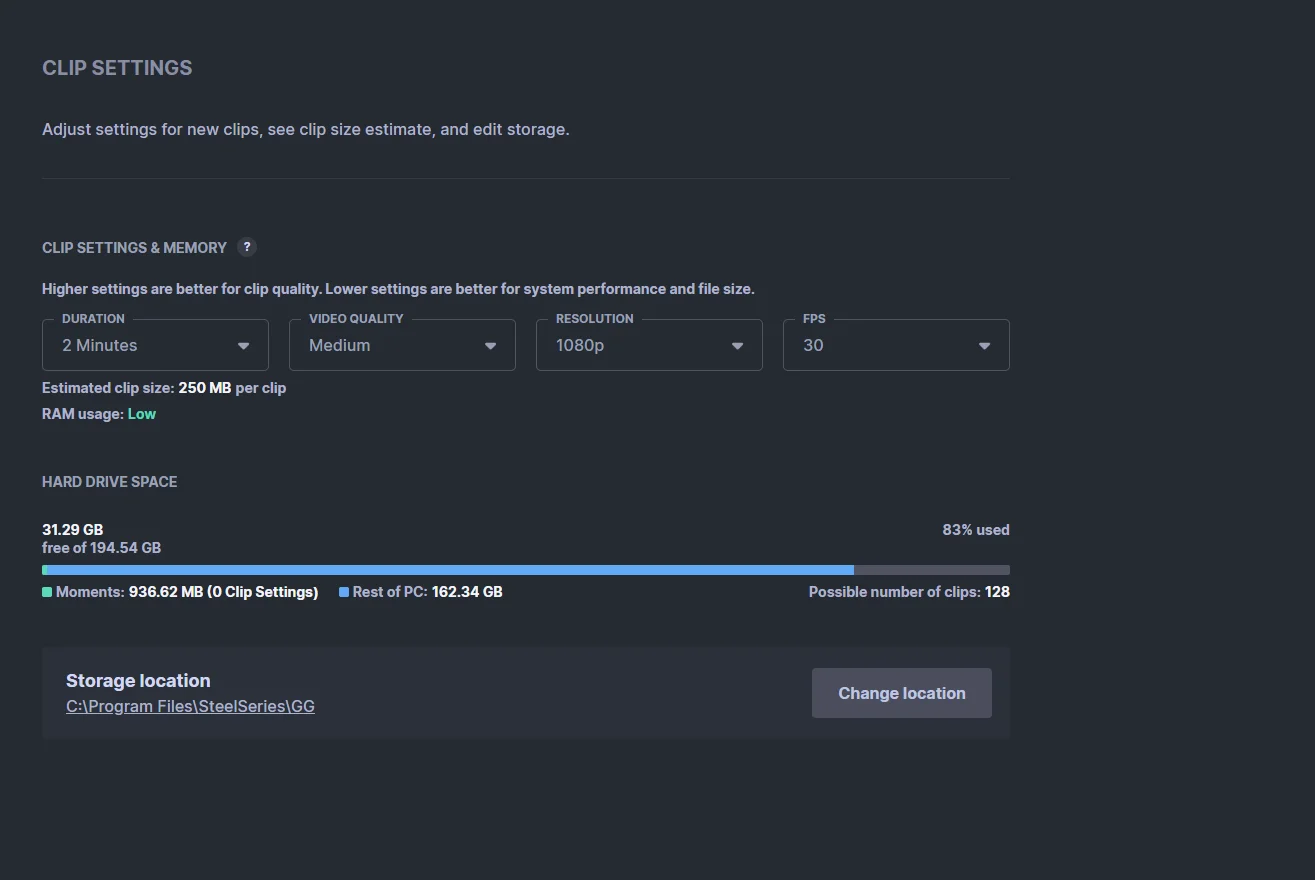The height and width of the screenshot is (880, 1315).
Task: Click "Possible number of clips: 128" text
Action: tap(909, 592)
